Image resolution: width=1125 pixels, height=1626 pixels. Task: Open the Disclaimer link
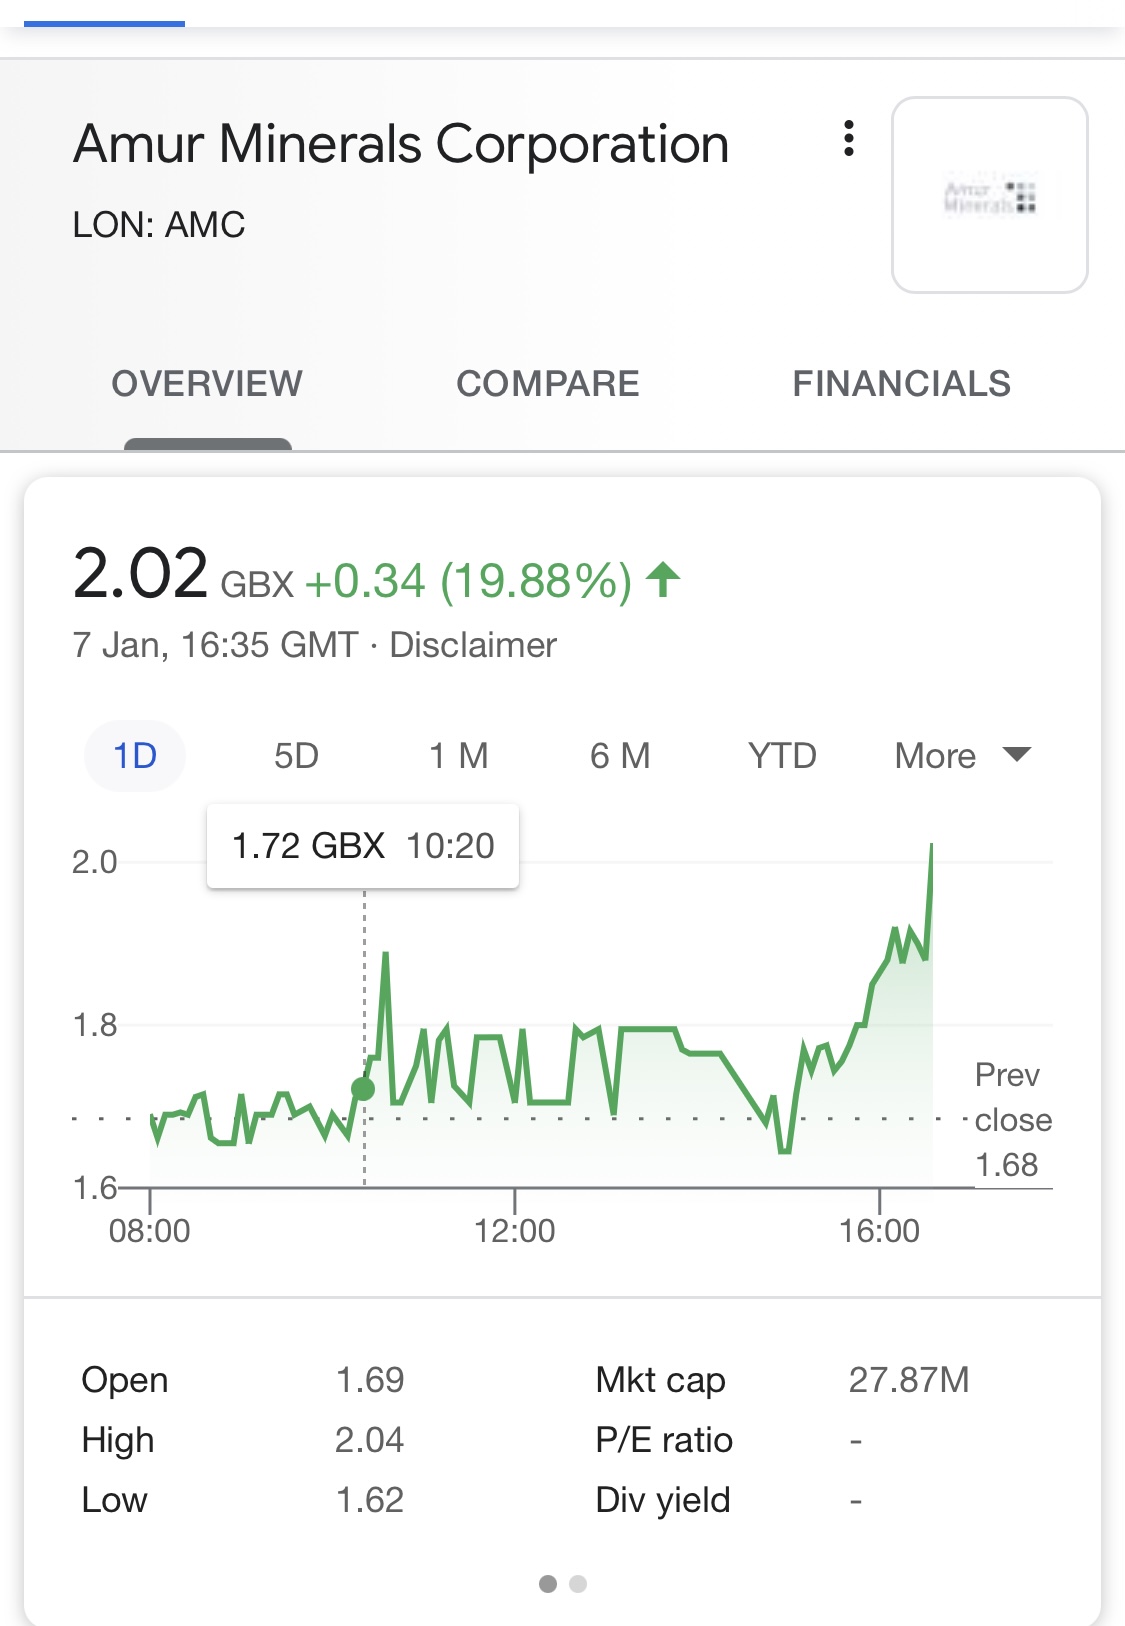tap(473, 645)
